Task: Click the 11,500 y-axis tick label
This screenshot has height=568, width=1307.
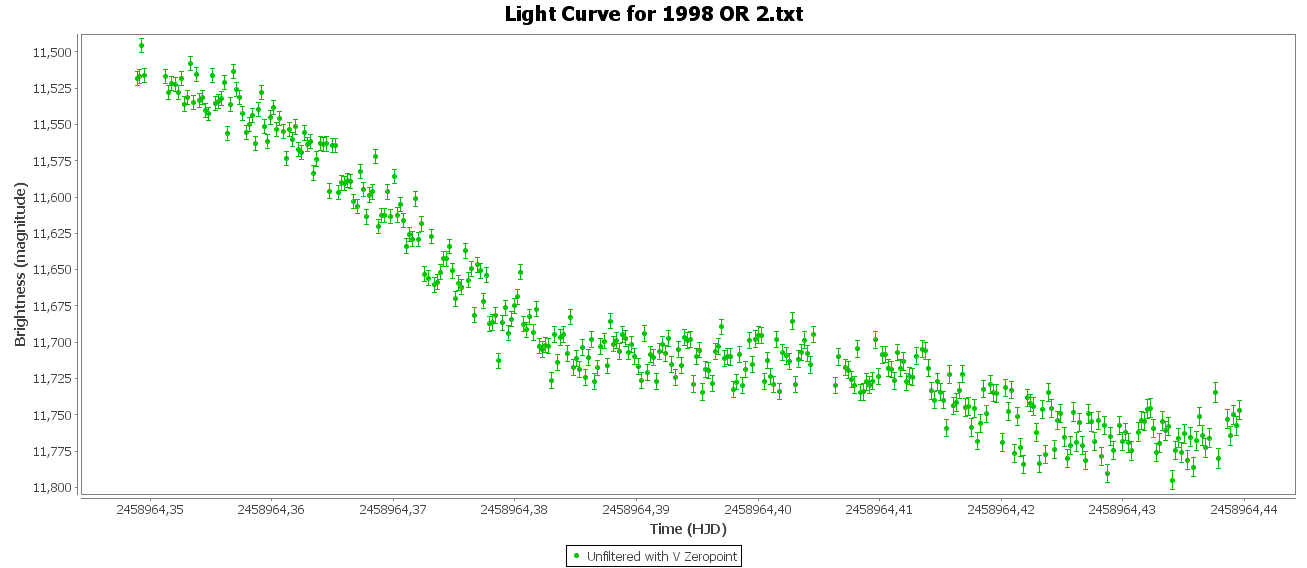Action: (x=53, y=52)
